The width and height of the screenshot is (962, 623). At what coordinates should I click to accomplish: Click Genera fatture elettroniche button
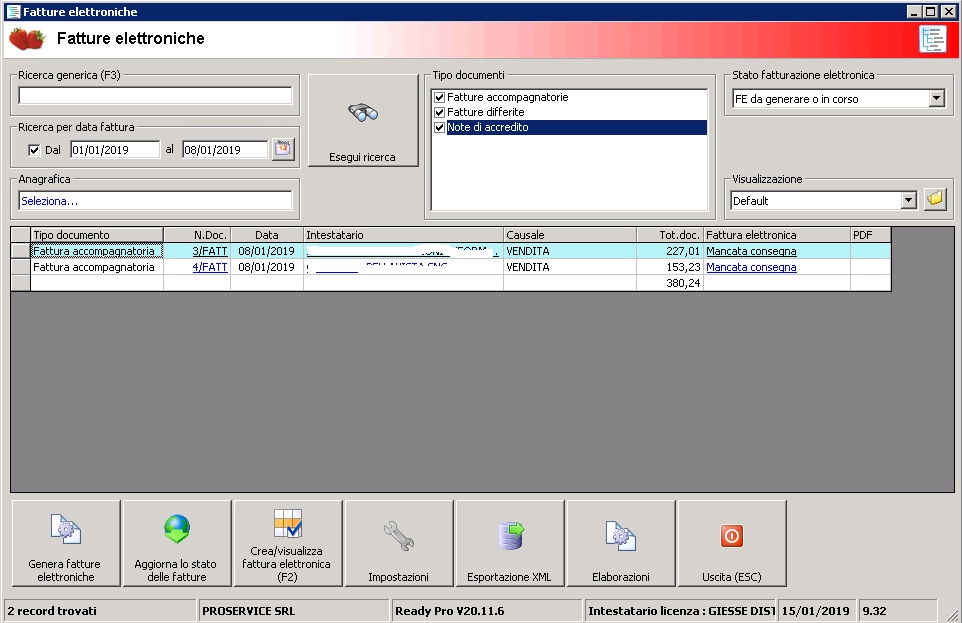66,543
